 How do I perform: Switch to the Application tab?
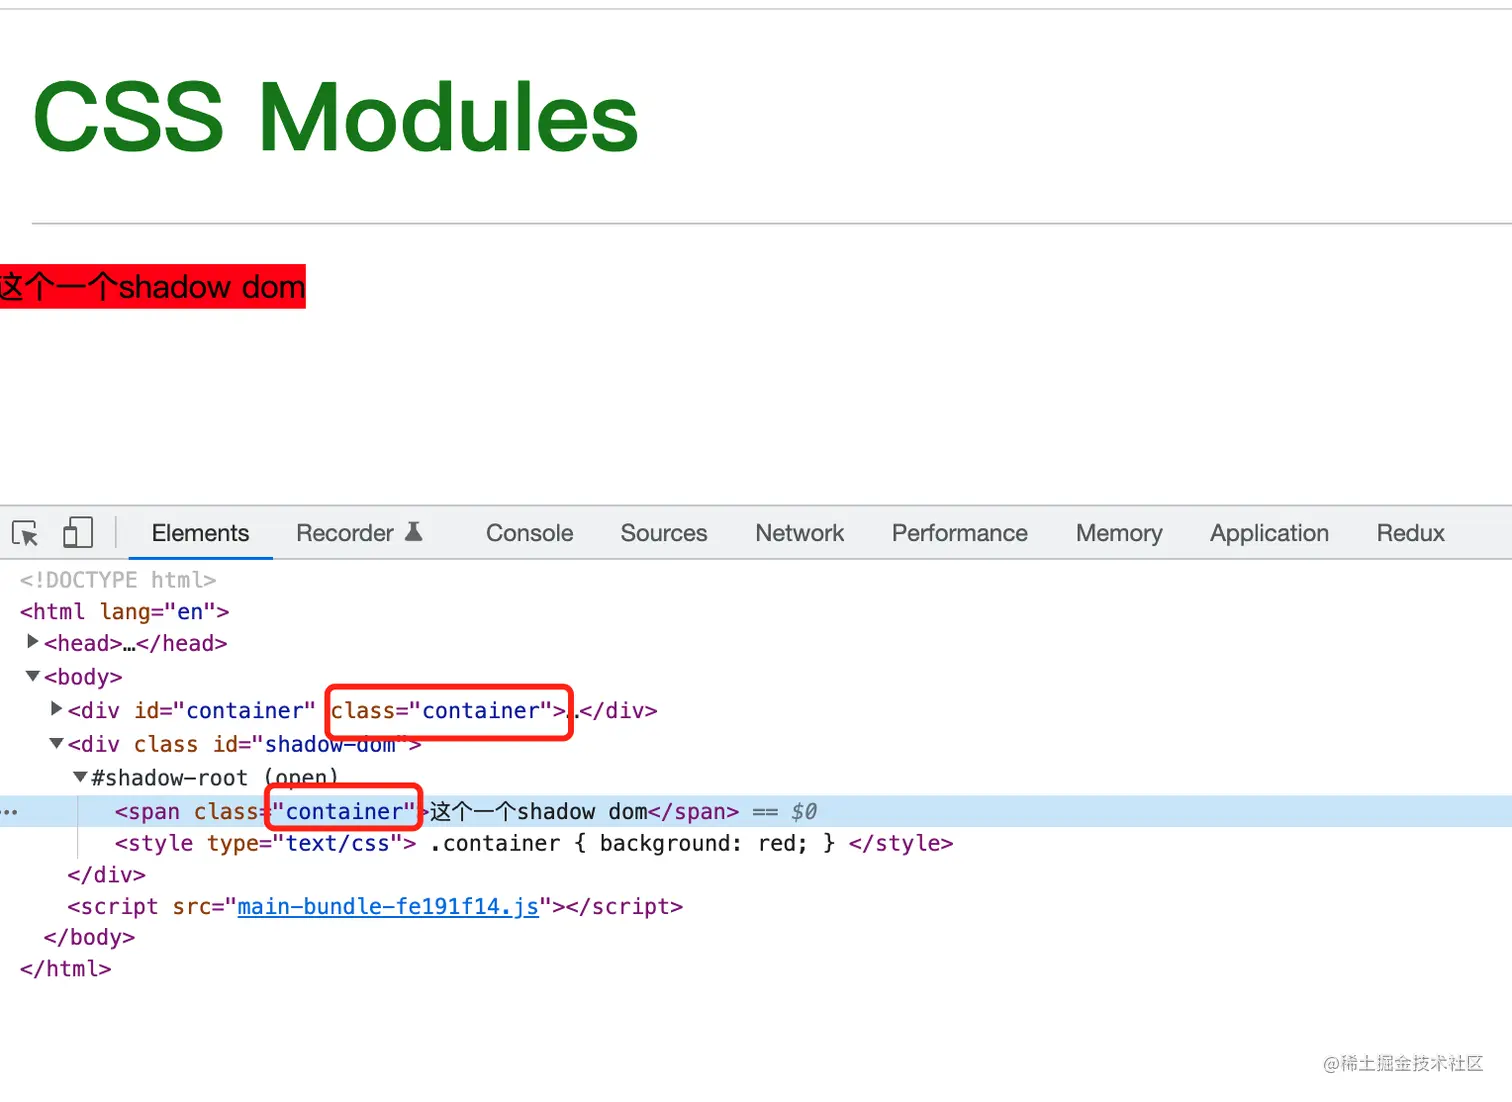click(x=1269, y=533)
